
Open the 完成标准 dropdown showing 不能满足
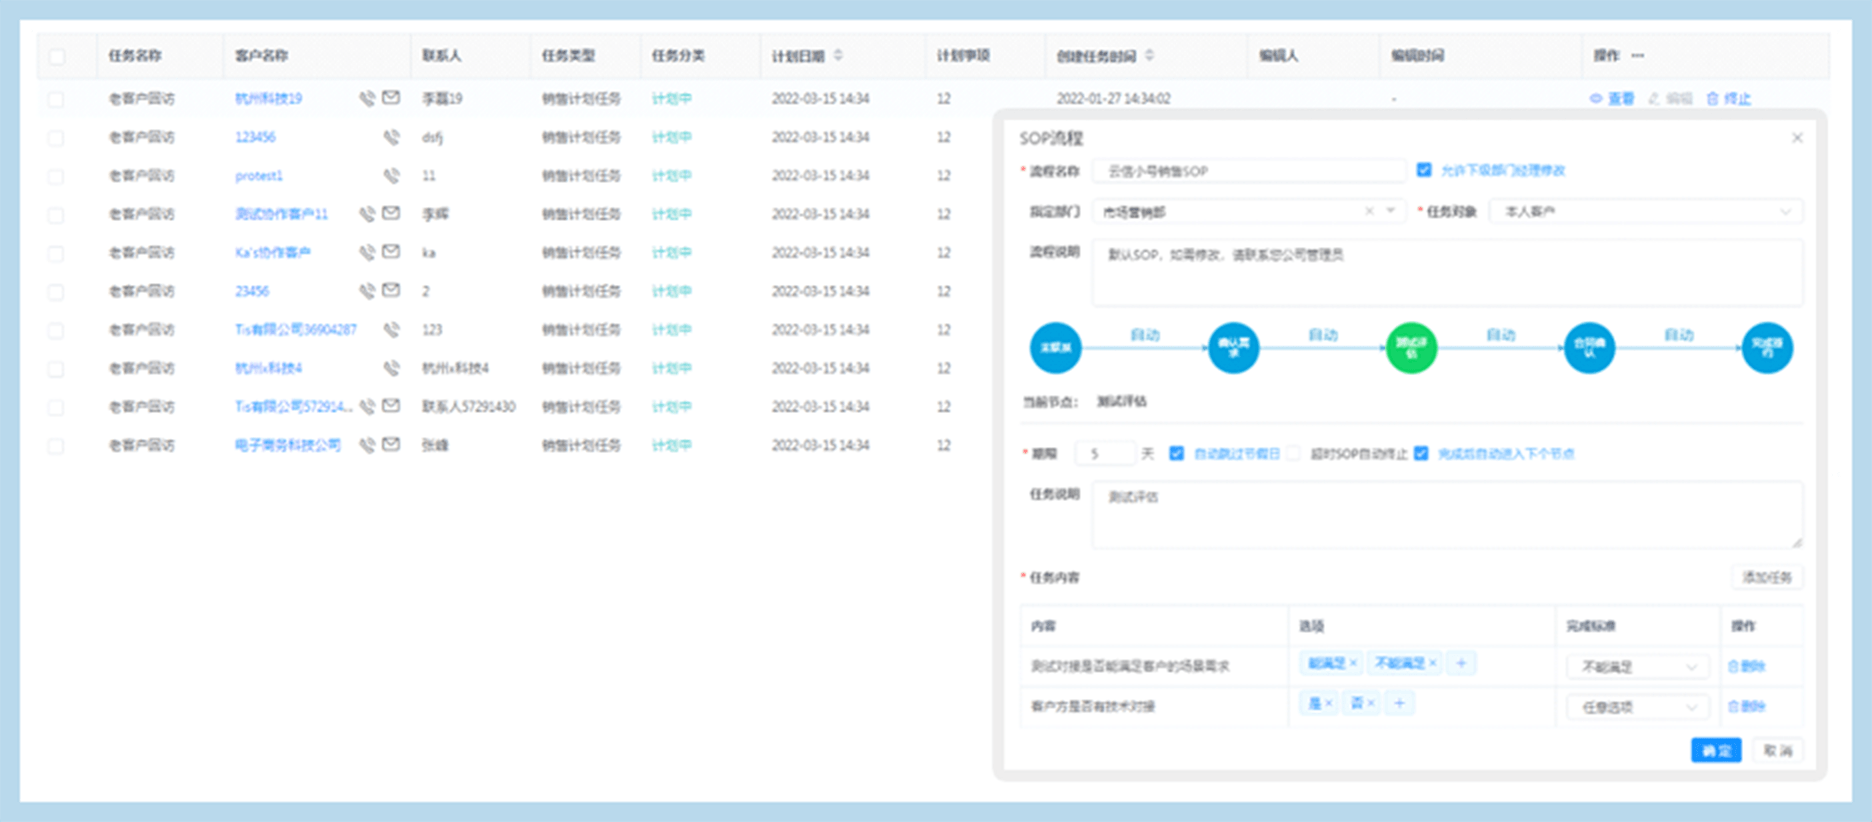pos(1637,667)
